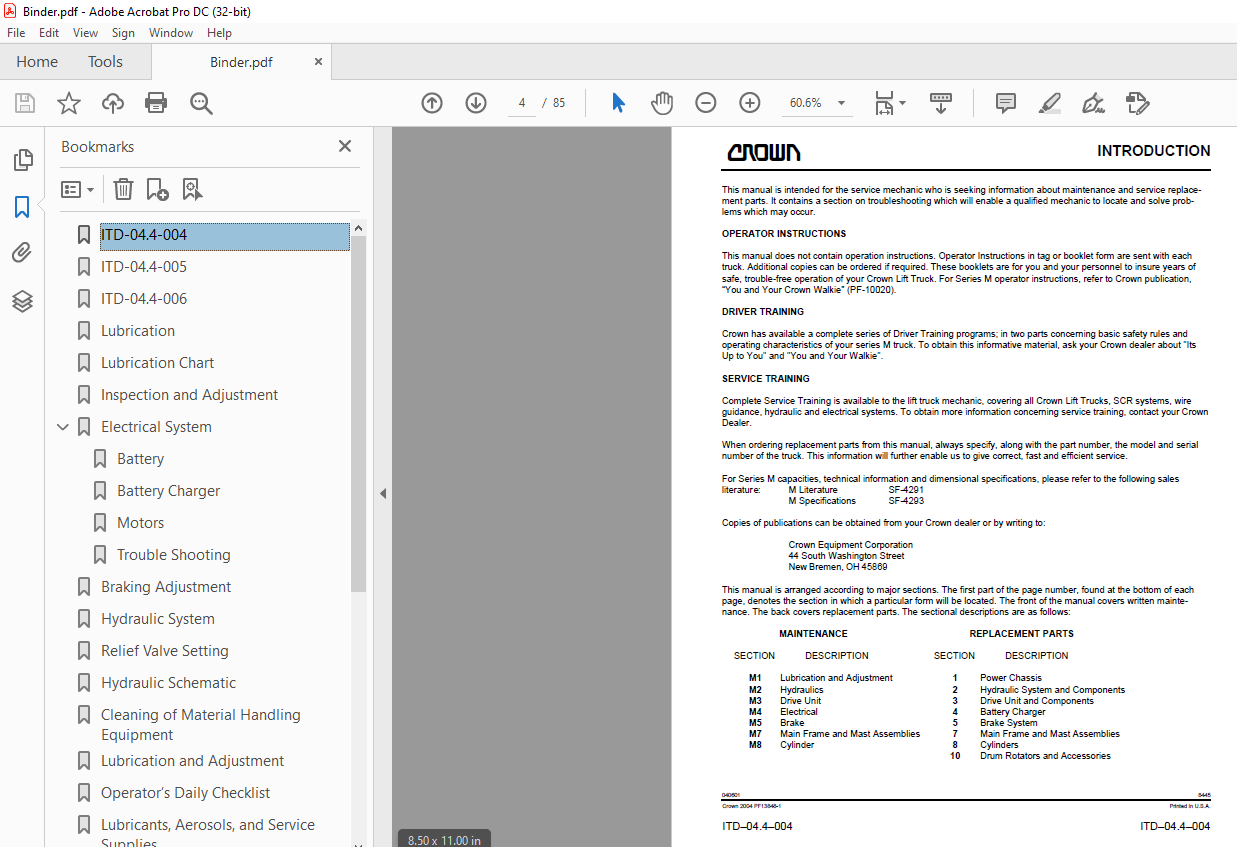This screenshot has width=1237, height=847.
Task: Open Cleaning of Material Handling Equipment bookmark
Action: click(x=200, y=725)
